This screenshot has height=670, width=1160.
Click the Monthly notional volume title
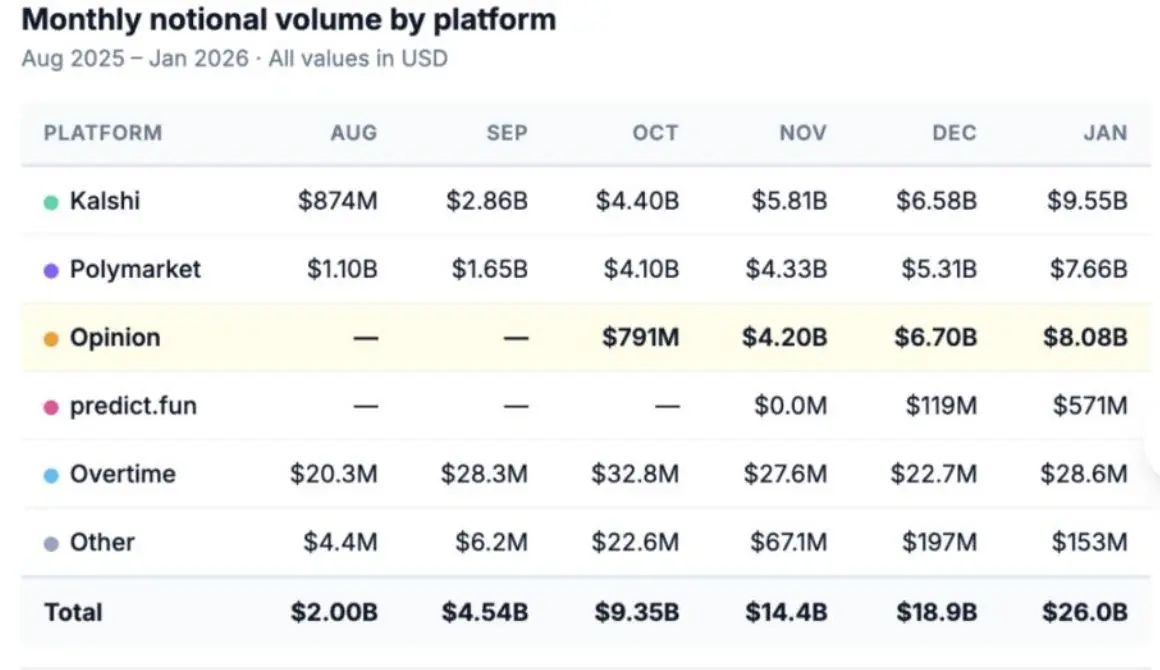[x=288, y=20]
